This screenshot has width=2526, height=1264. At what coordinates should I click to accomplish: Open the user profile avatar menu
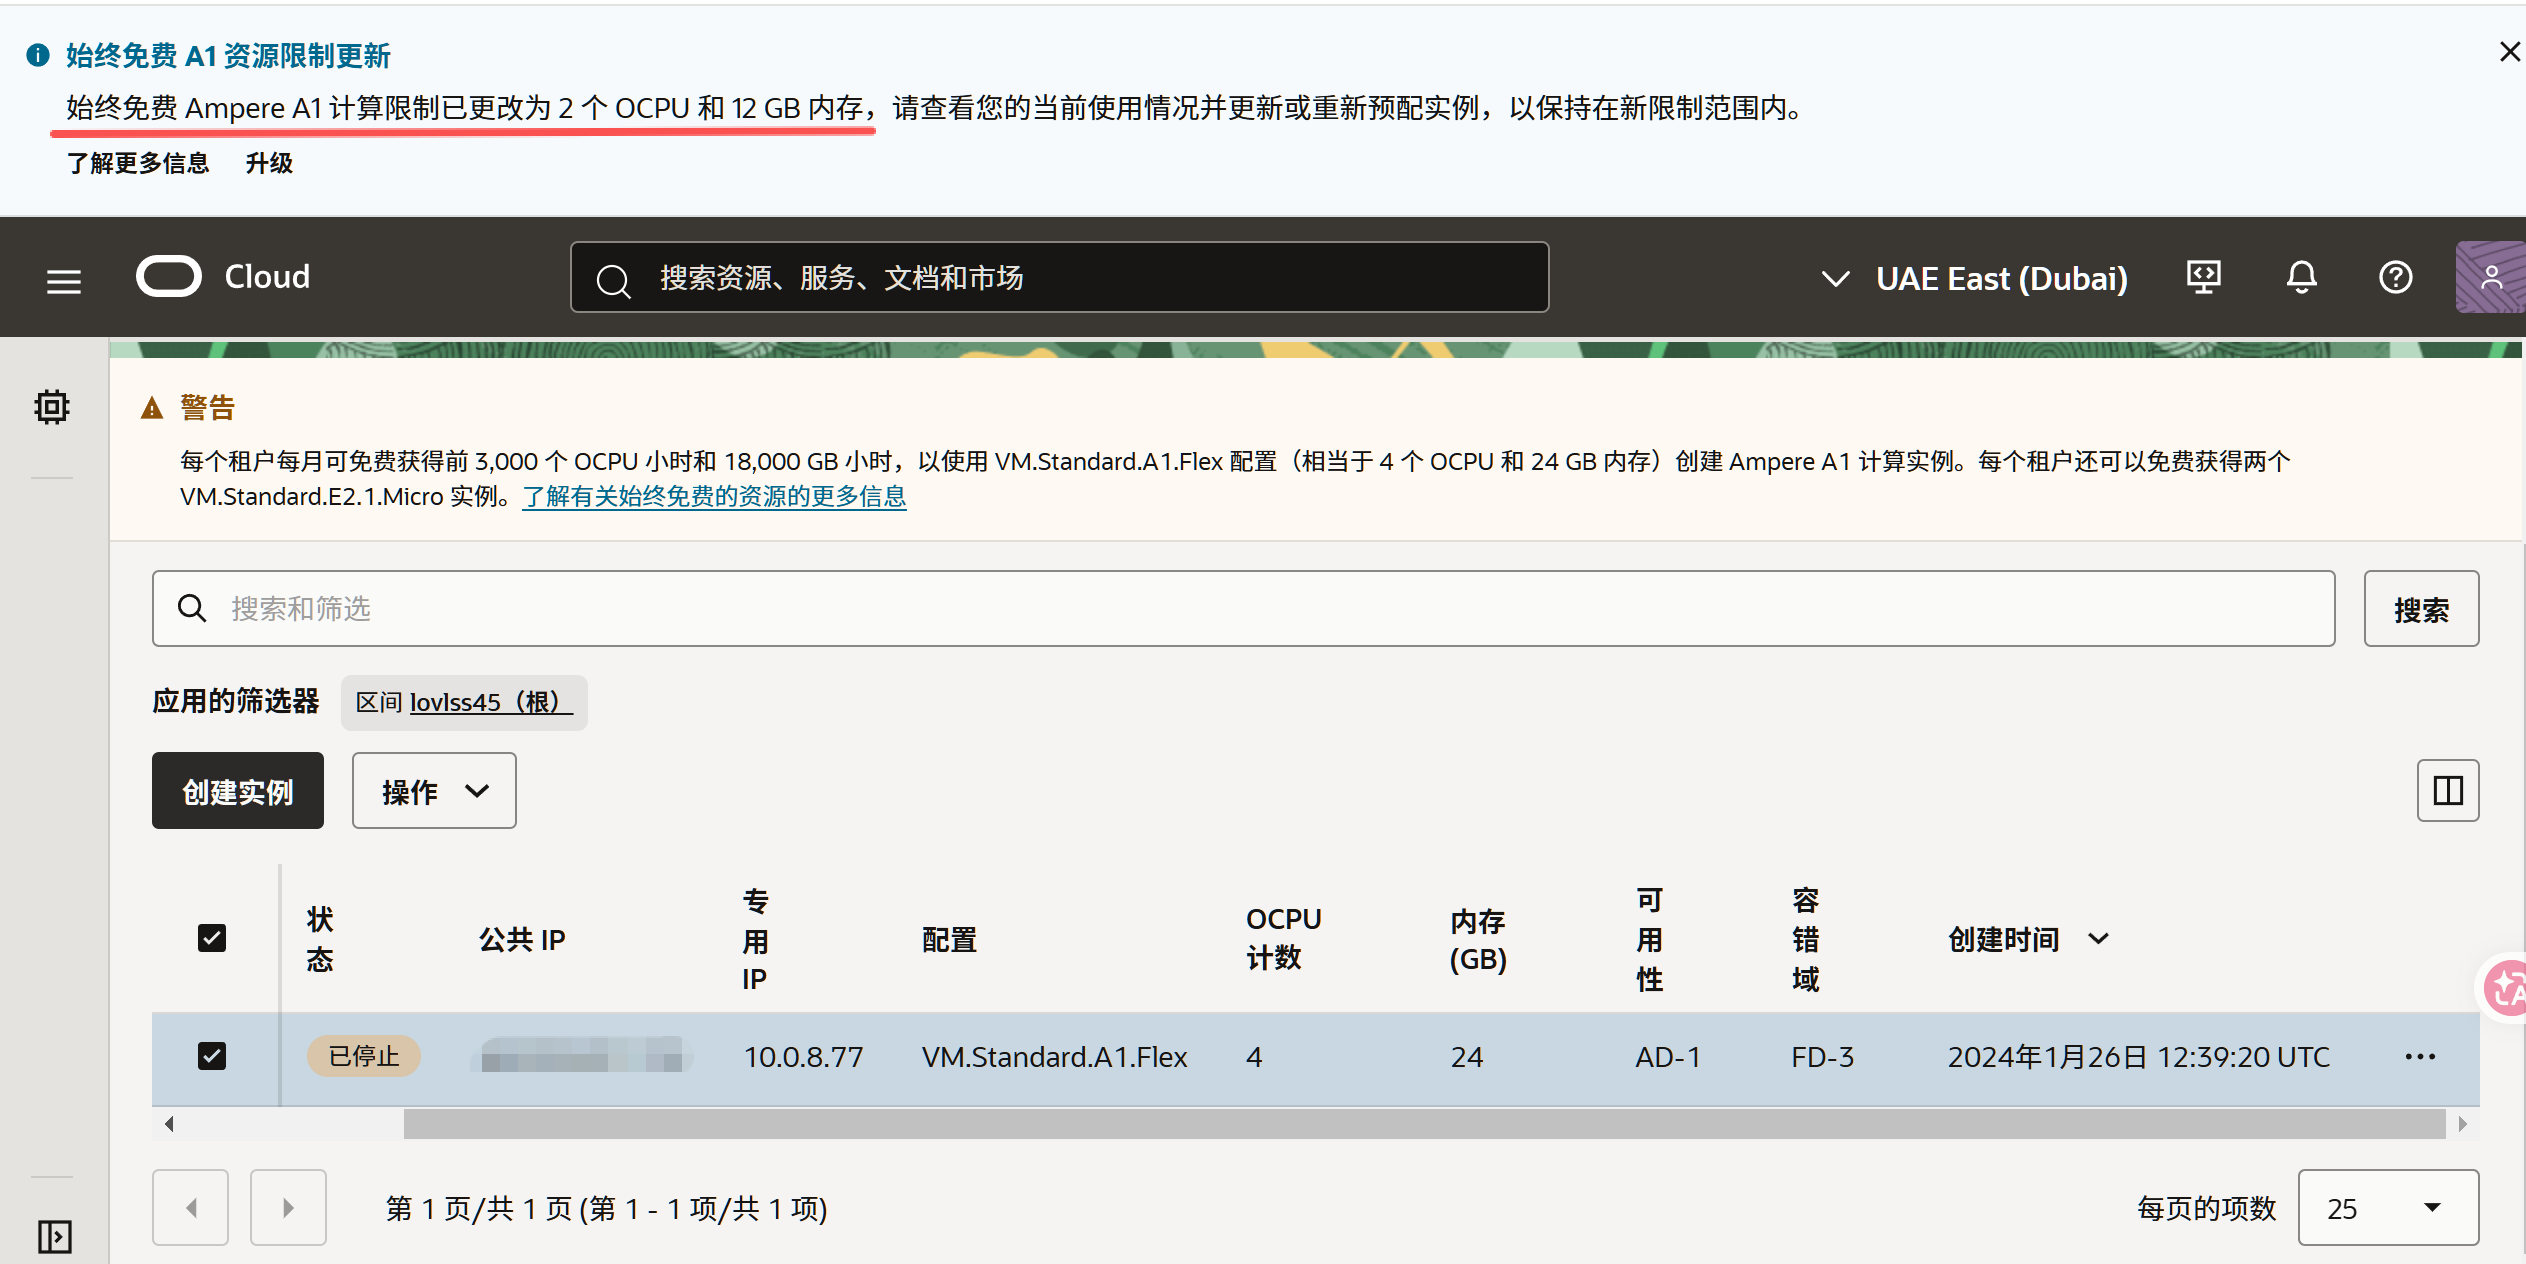(2490, 277)
